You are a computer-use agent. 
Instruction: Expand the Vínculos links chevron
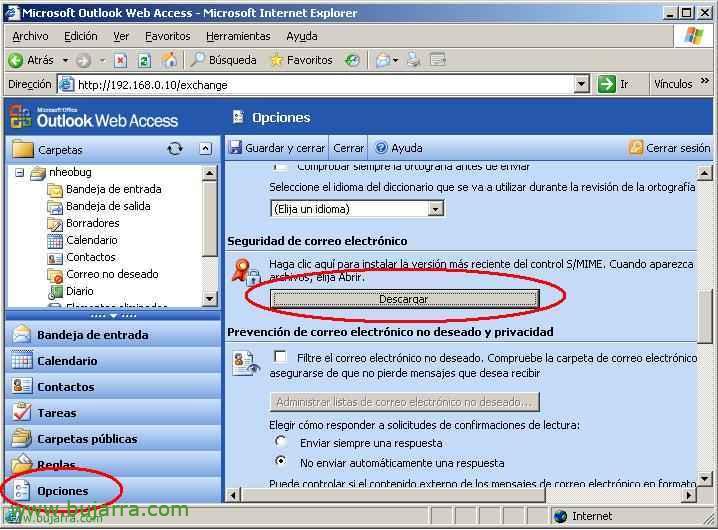click(705, 81)
